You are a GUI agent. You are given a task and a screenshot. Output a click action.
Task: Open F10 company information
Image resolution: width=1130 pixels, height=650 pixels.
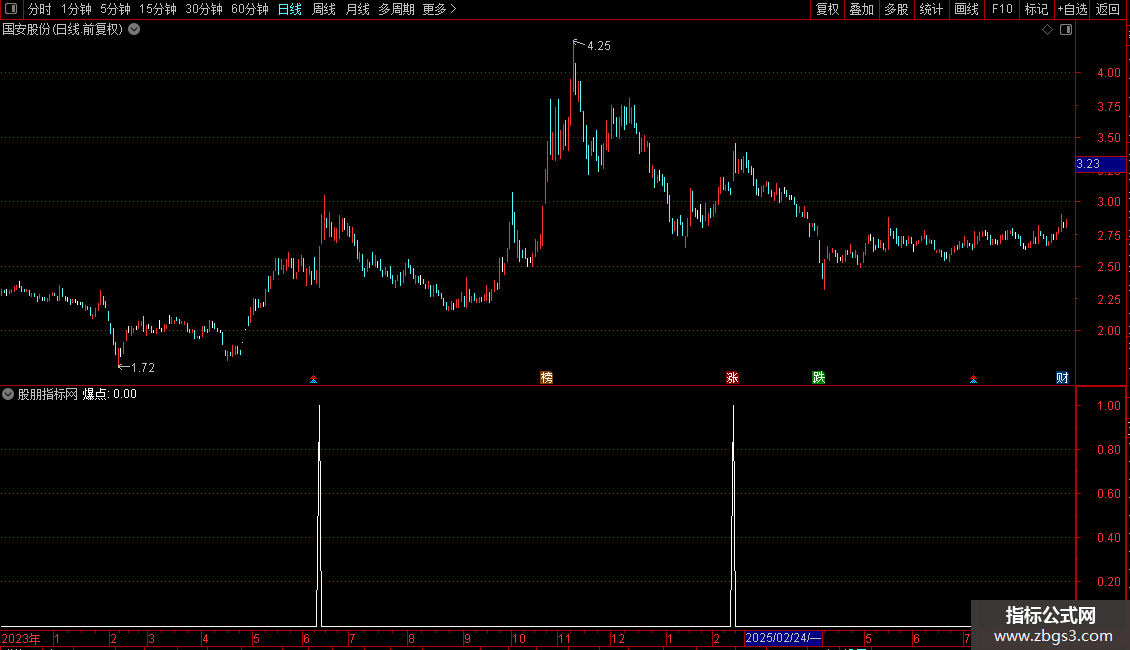click(x=1002, y=9)
